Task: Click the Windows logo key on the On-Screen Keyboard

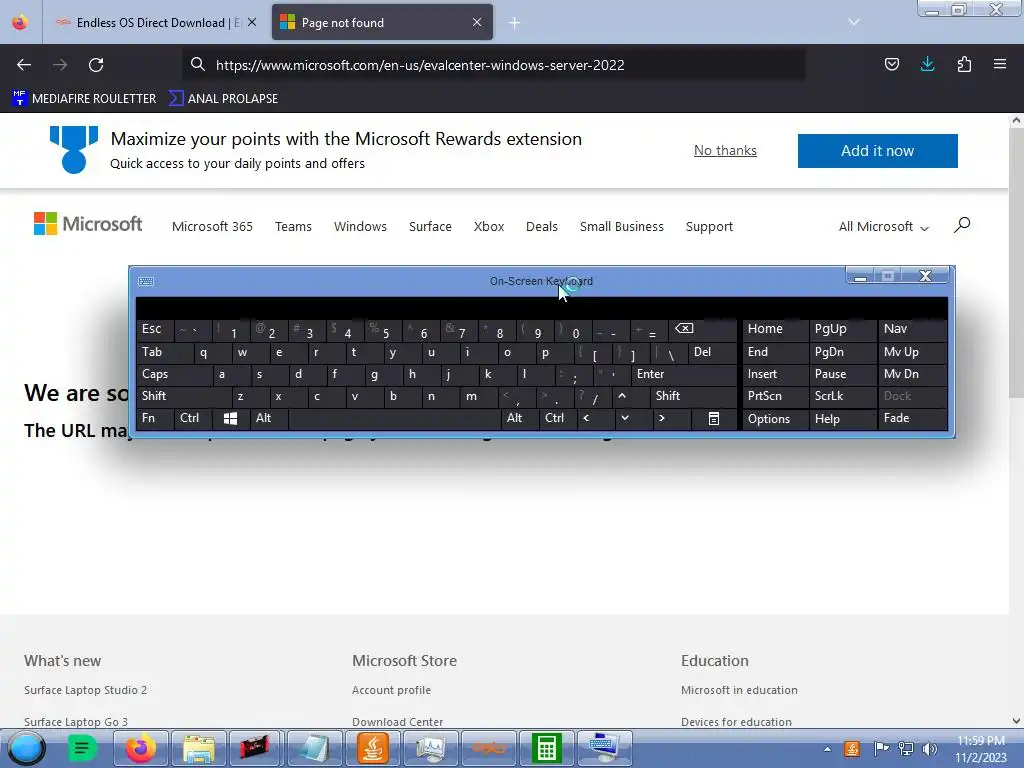Action: [231, 419]
